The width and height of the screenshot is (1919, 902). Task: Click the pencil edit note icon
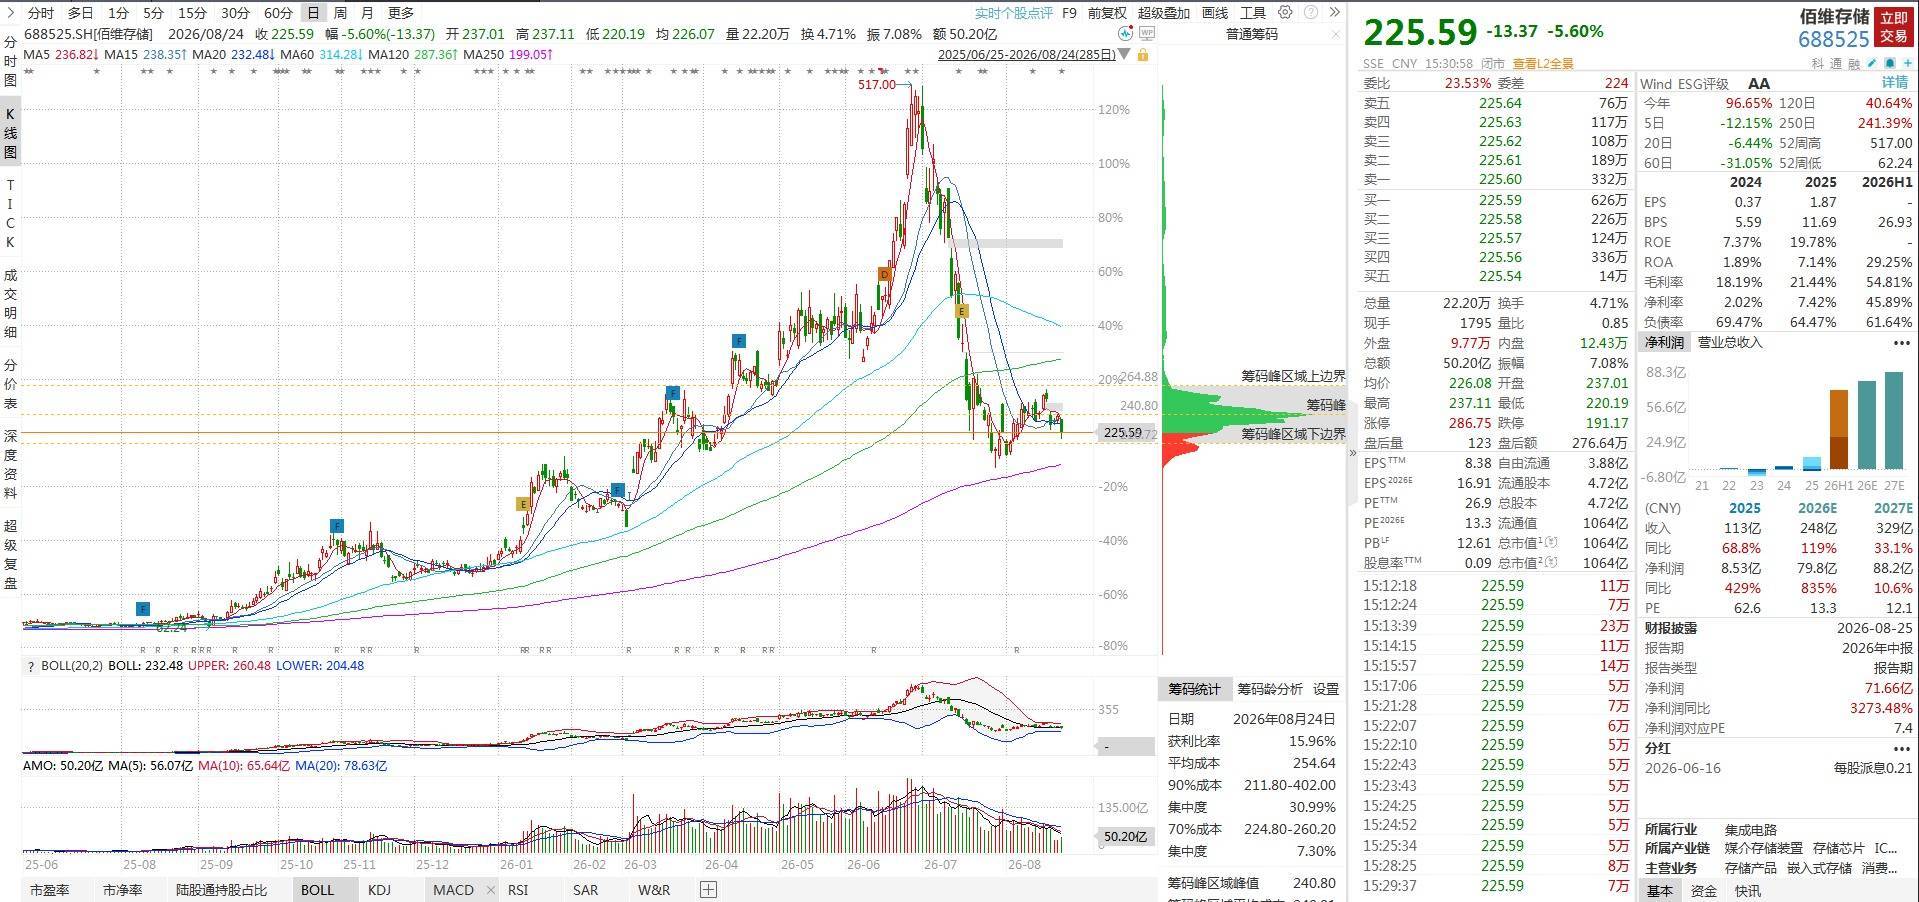point(1872,63)
